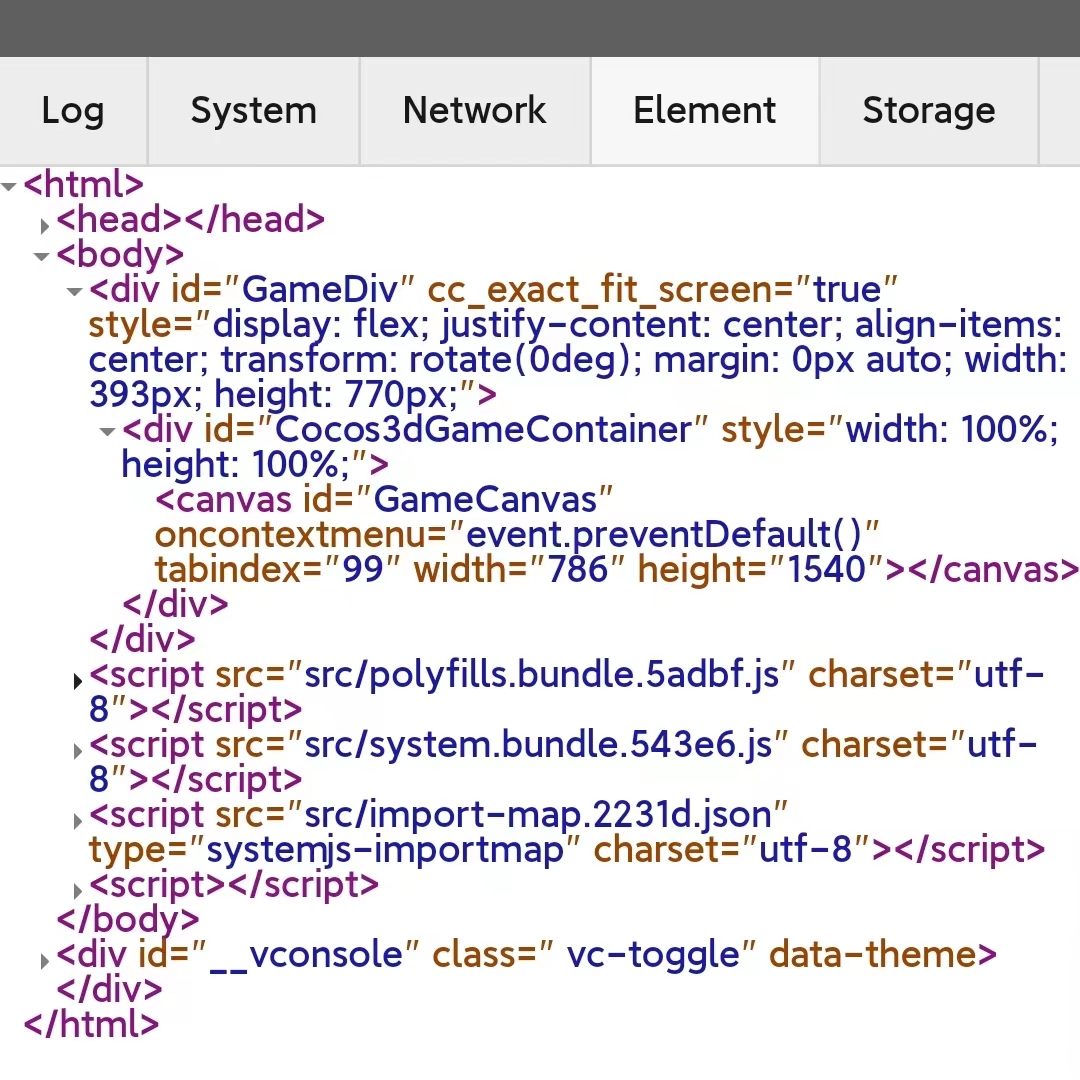Image resolution: width=1080 pixels, height=1080 pixels.
Task: Expand the system.bundle script node
Action: (x=78, y=751)
